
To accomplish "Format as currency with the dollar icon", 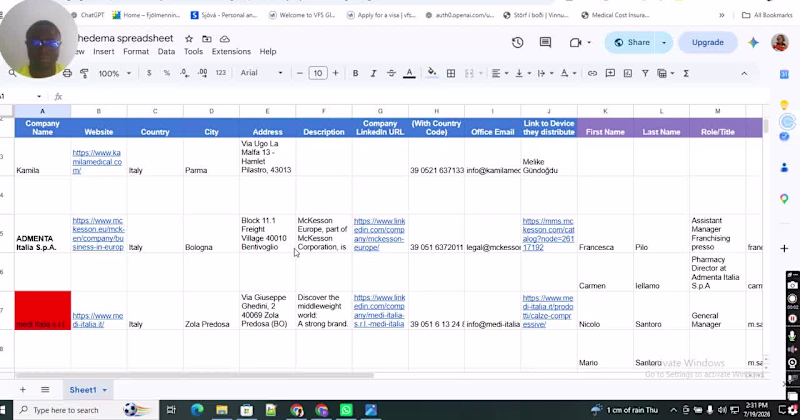I will 149,73.
